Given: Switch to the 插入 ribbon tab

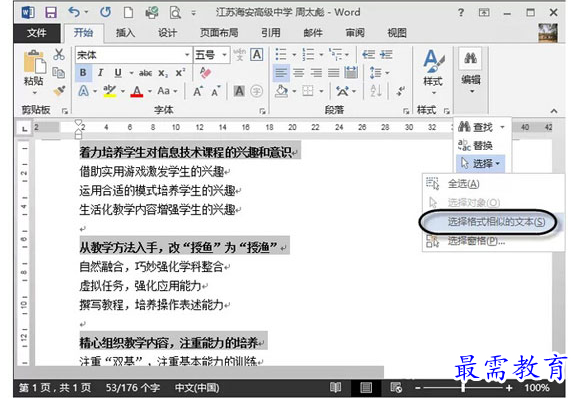Looking at the screenshot, I should [125, 33].
